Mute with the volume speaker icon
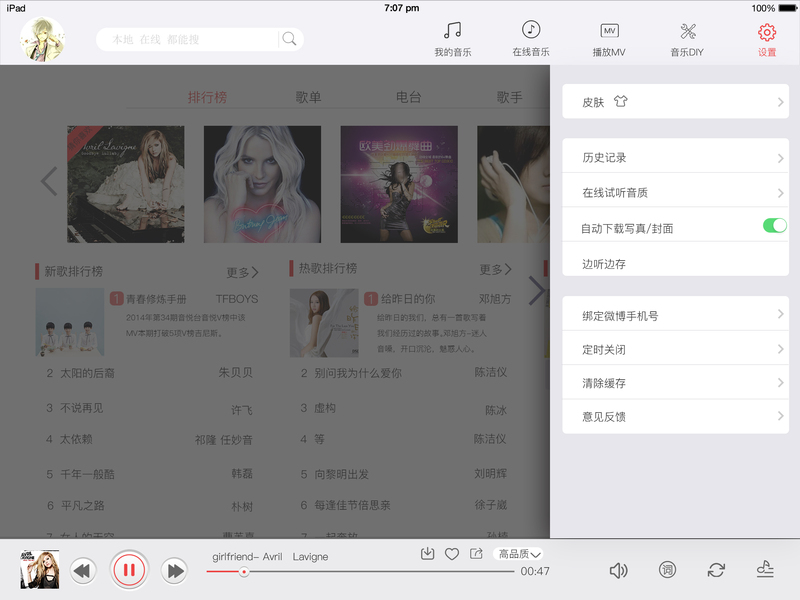 pyautogui.click(x=618, y=570)
